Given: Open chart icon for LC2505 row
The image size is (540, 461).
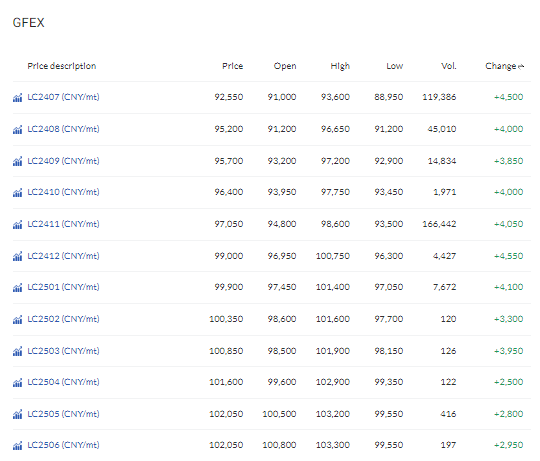Looking at the screenshot, I should point(18,415).
